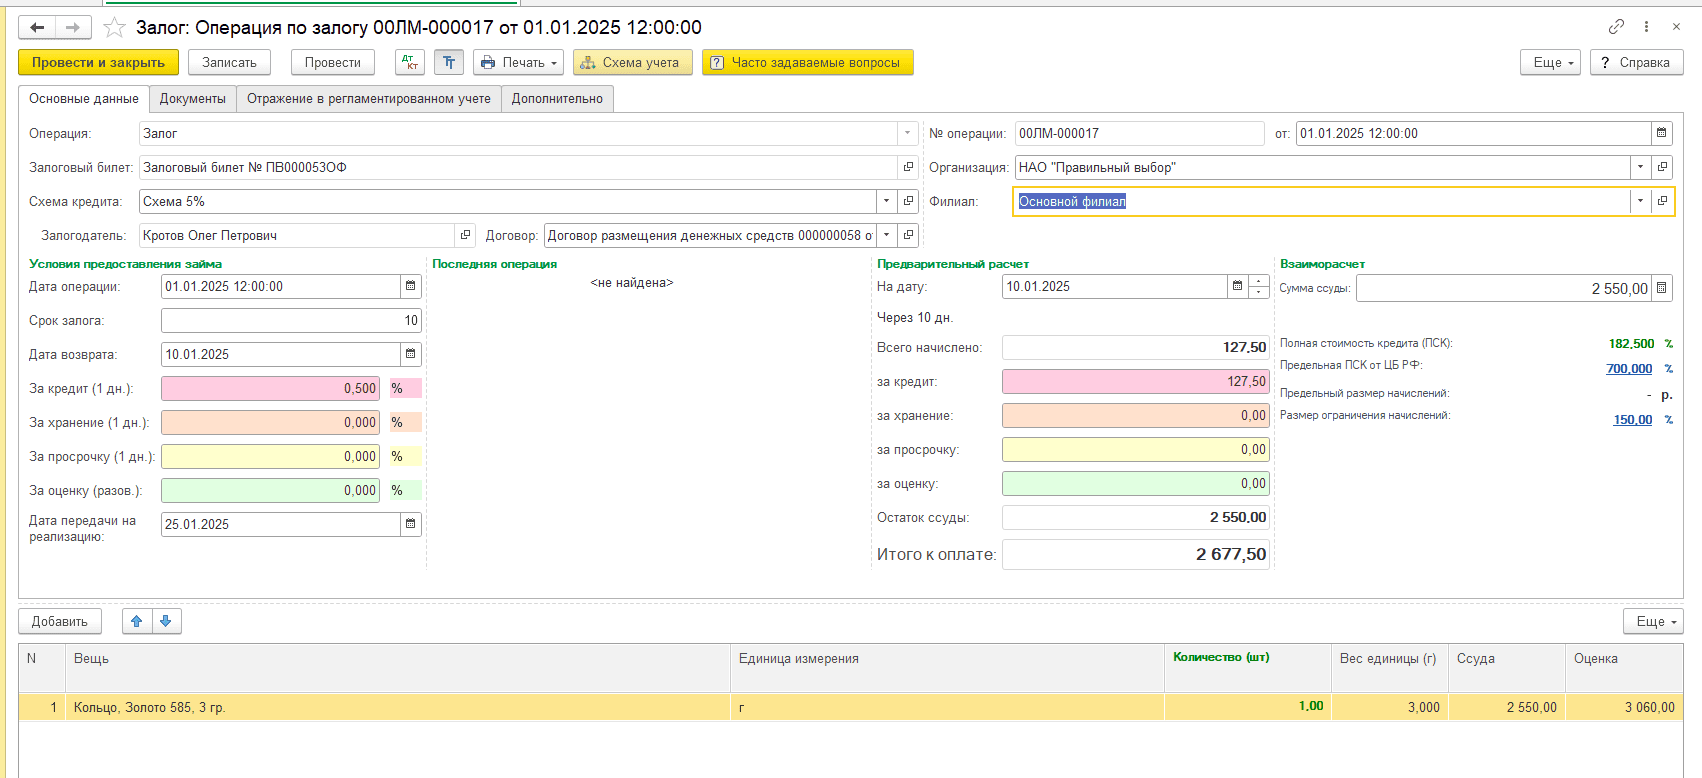Adjust the На дату stepper arrows

[x=1259, y=286]
